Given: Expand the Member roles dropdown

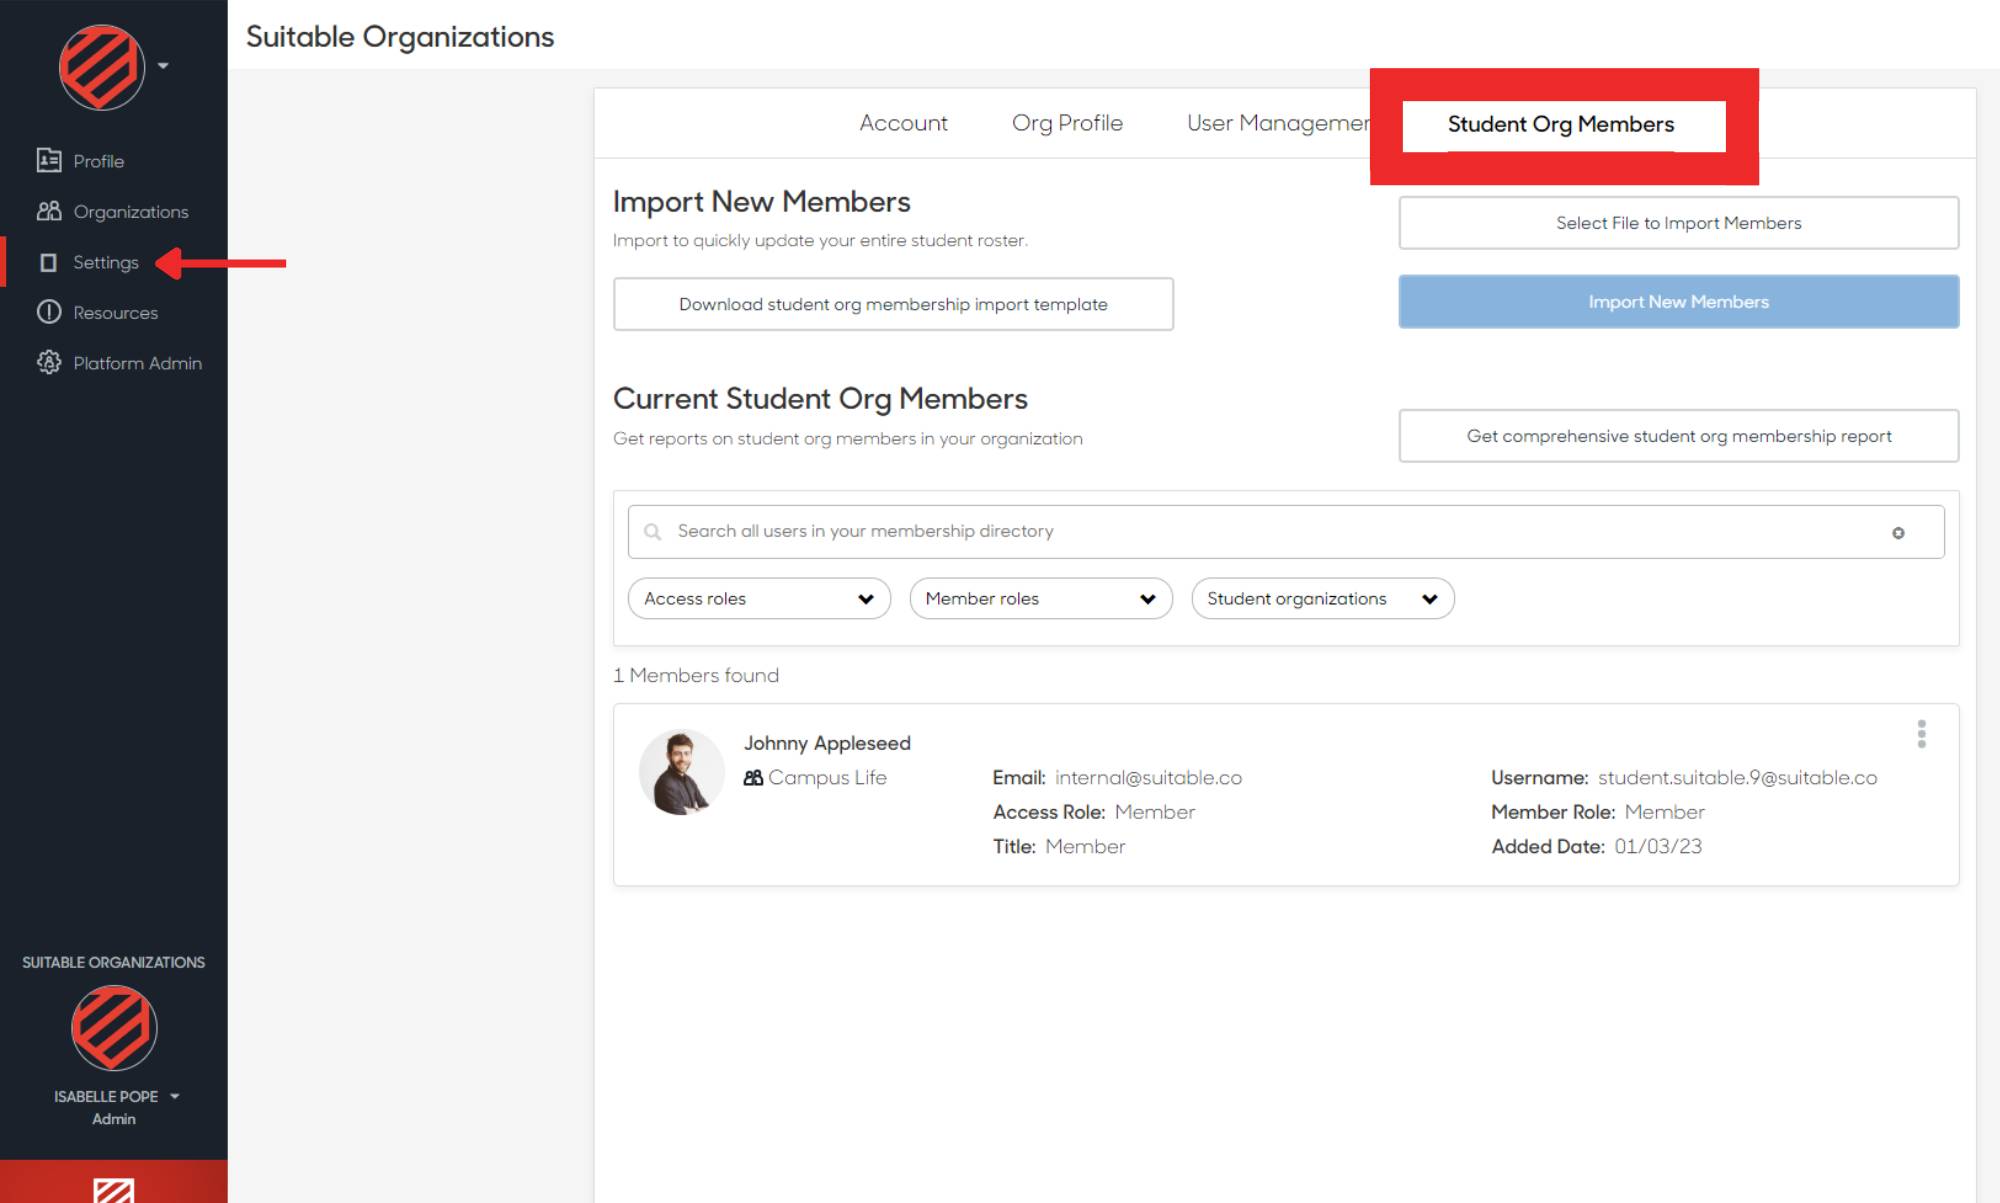Looking at the screenshot, I should 1040,599.
